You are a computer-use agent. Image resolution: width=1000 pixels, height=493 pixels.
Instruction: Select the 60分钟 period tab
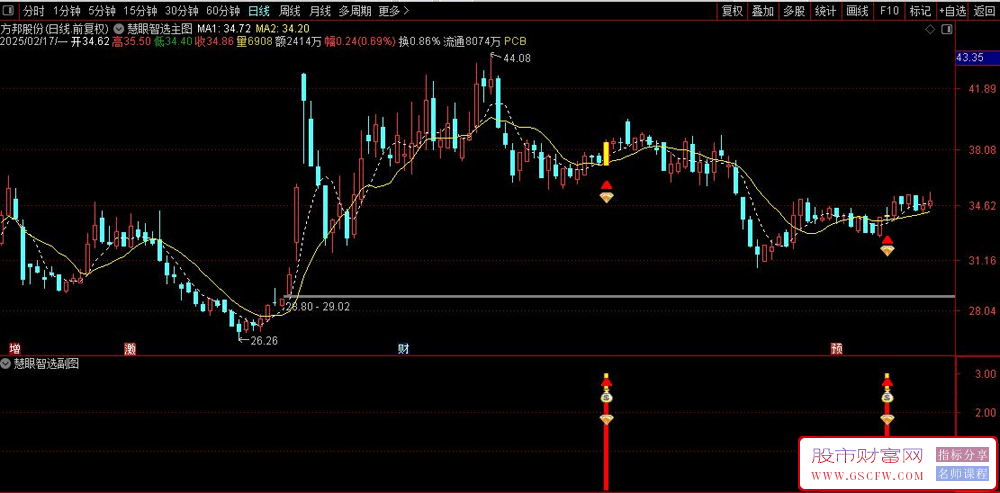tap(223, 10)
